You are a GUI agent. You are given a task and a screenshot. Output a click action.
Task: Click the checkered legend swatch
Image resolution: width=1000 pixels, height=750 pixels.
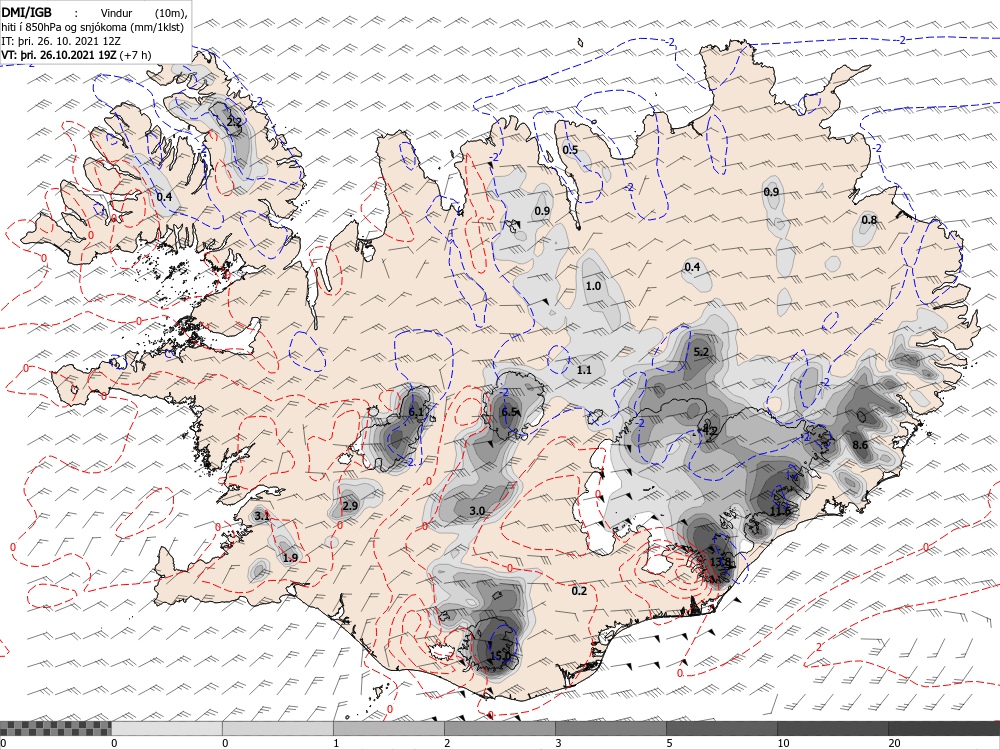[x=55, y=728]
